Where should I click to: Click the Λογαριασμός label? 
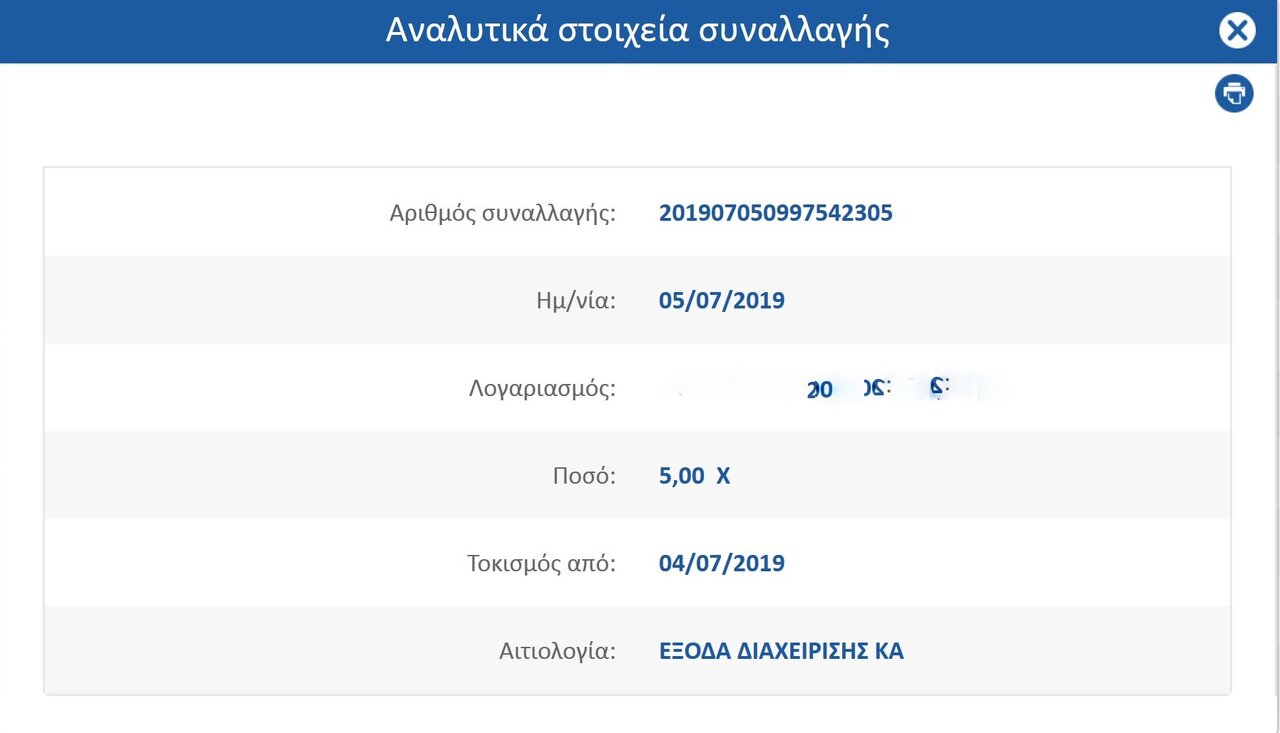tap(541, 388)
